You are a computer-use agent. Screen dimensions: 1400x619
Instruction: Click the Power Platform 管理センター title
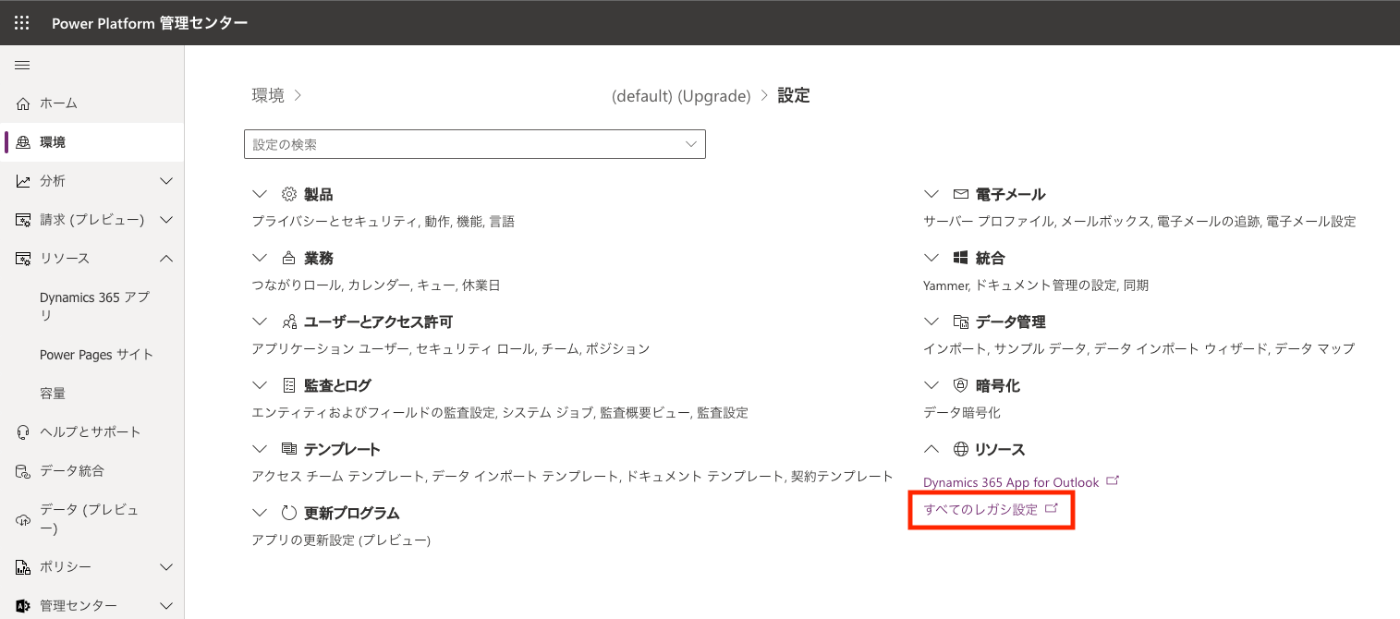[150, 23]
